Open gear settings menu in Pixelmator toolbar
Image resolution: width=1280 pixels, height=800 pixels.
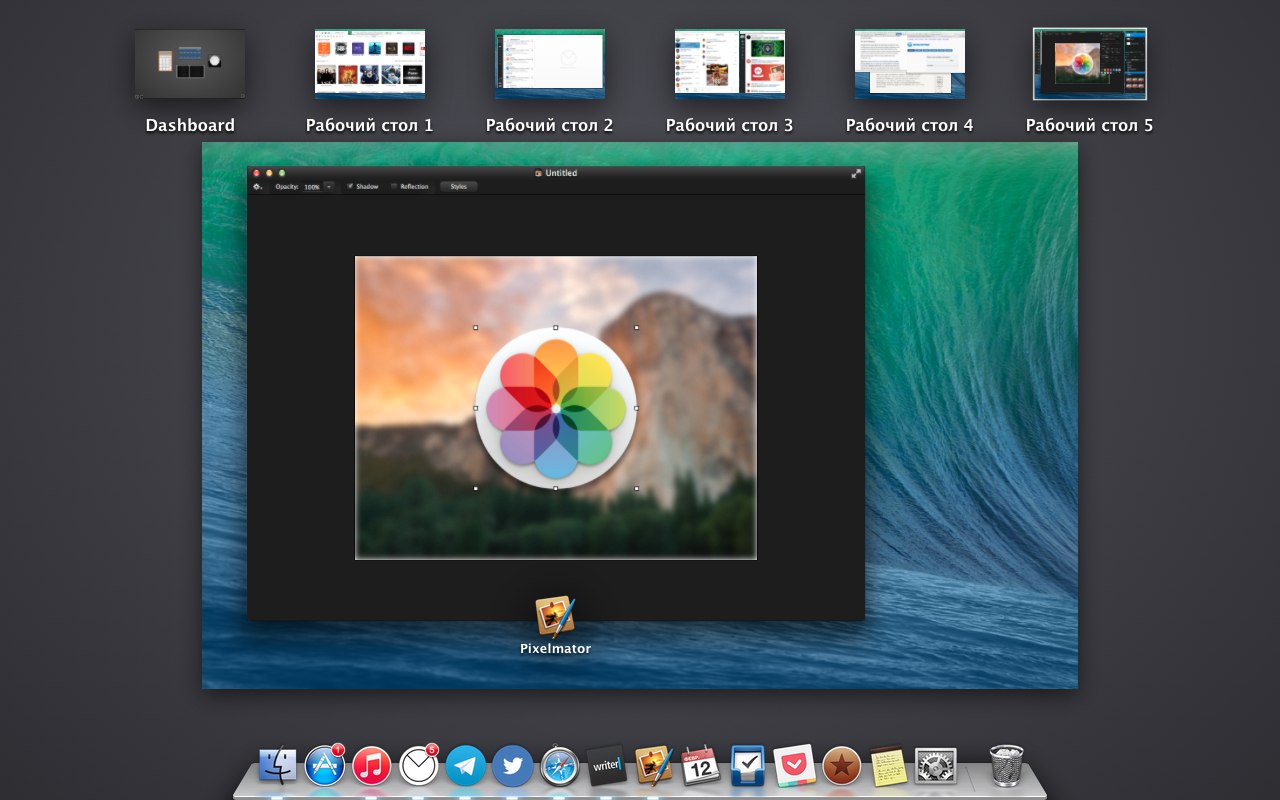258,187
